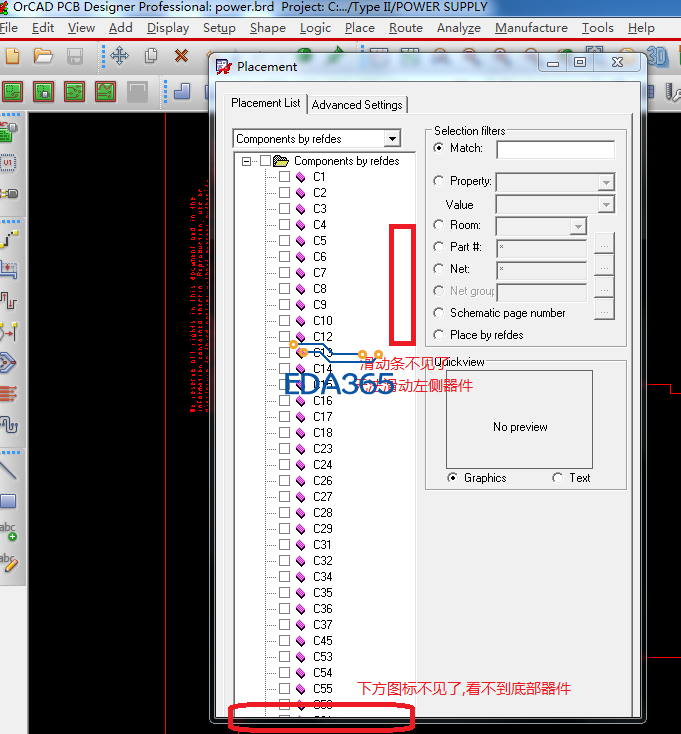Select the Slide trace tool
This screenshot has width=681, height=734.
[x=9, y=270]
